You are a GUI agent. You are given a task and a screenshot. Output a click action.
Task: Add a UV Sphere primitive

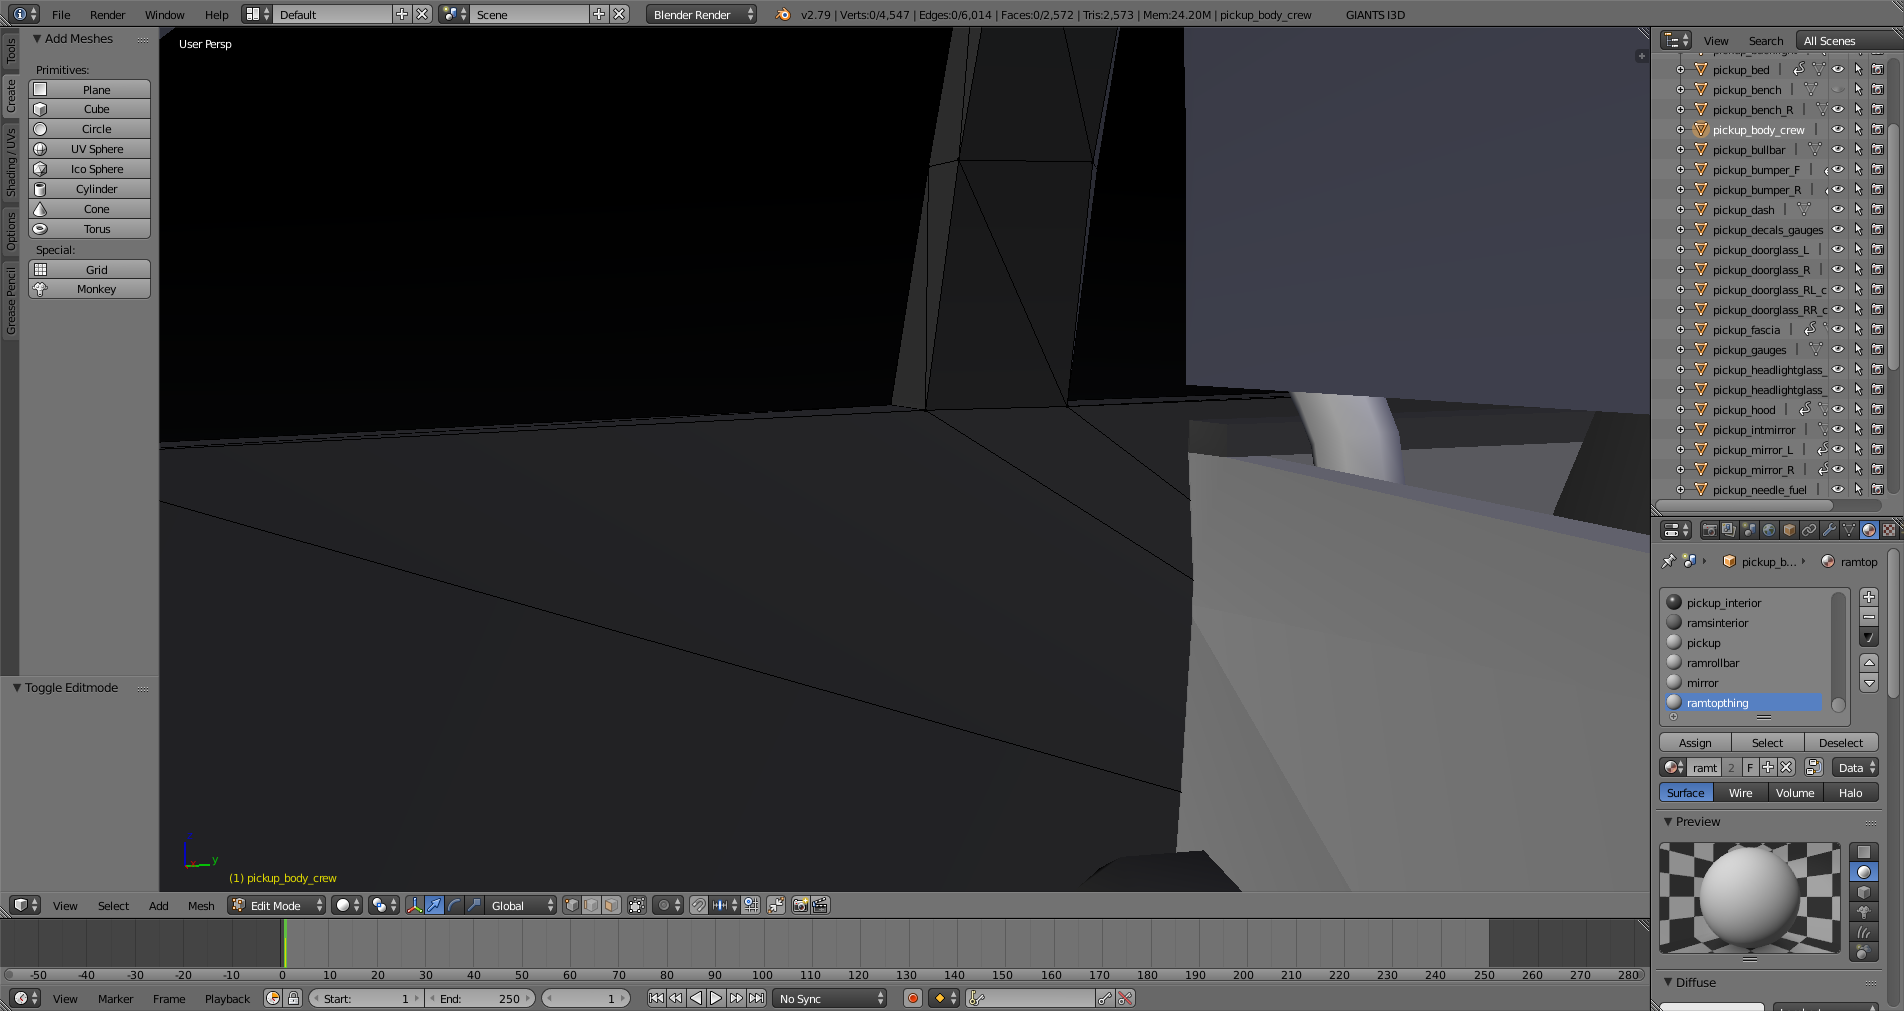coord(89,149)
